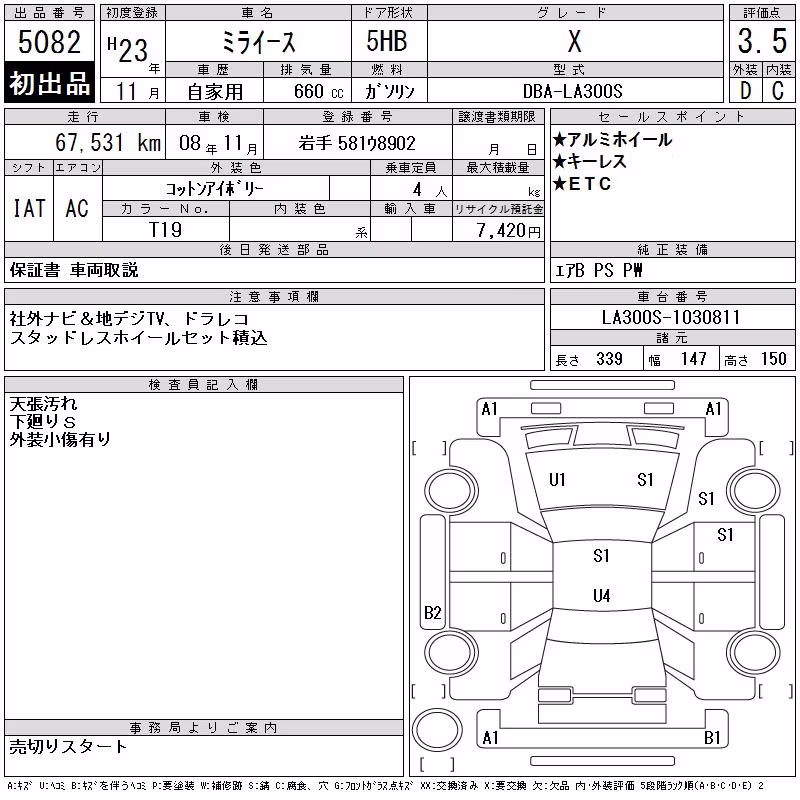Viewport: 800px width, 800px height.
Task: Click lot number 5082
Action: click(x=49, y=42)
